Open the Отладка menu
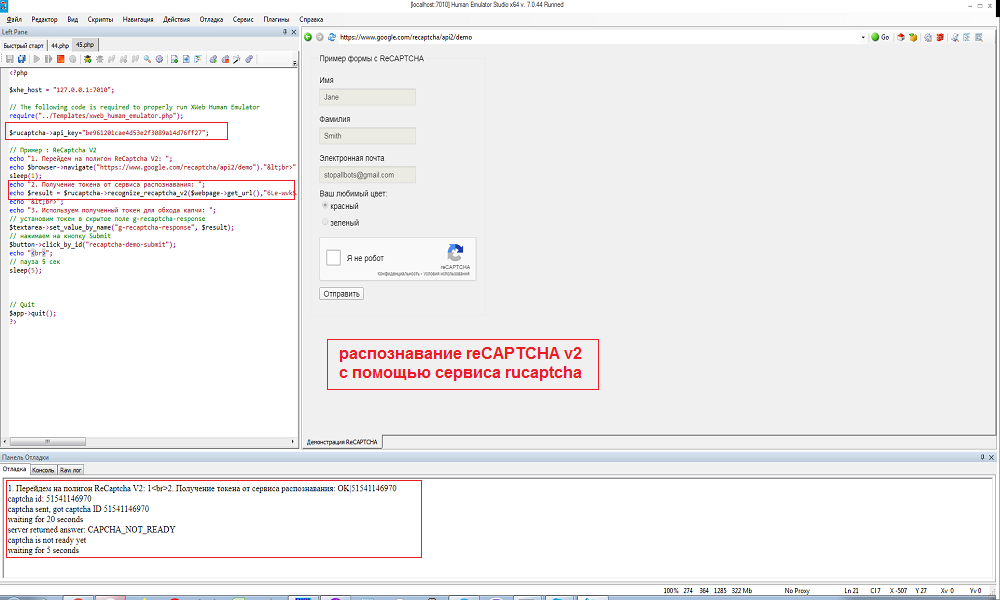This screenshot has height=600, width=1000. 211,19
